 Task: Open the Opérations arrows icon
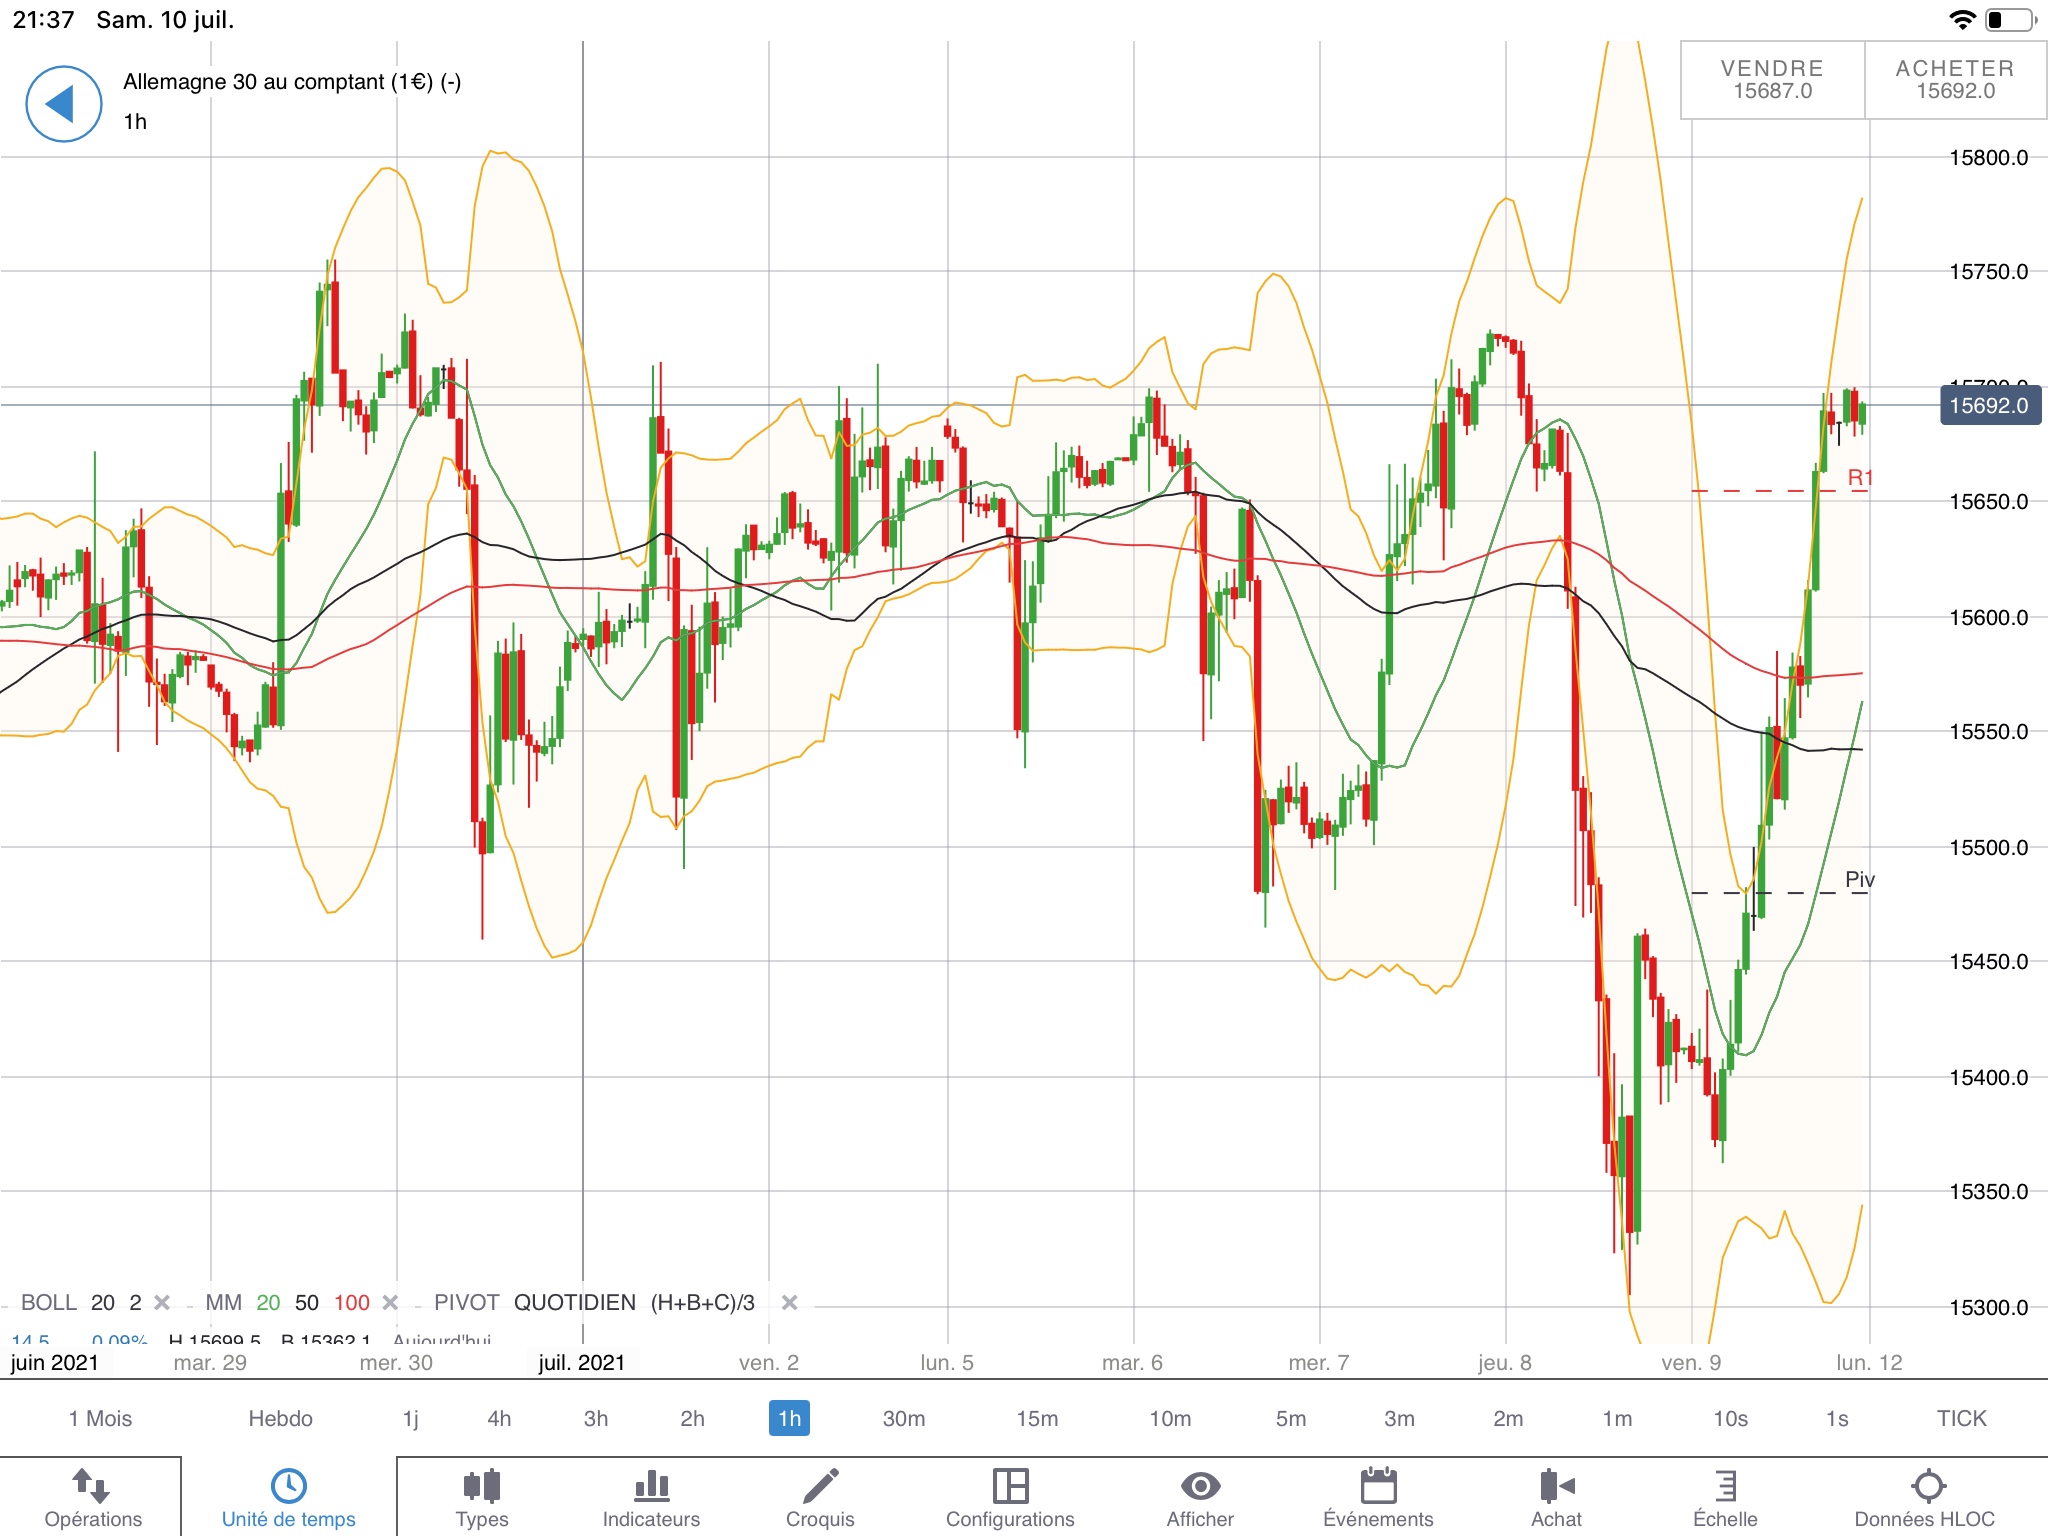click(91, 1486)
